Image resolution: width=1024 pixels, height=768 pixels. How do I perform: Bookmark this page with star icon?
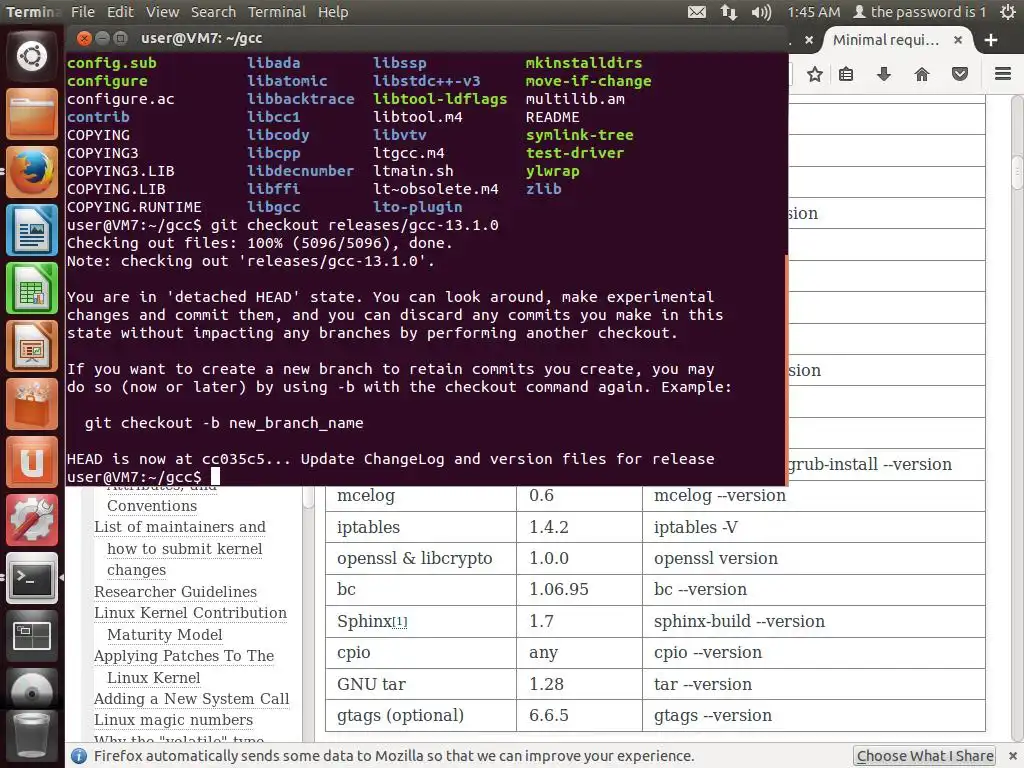coord(814,74)
